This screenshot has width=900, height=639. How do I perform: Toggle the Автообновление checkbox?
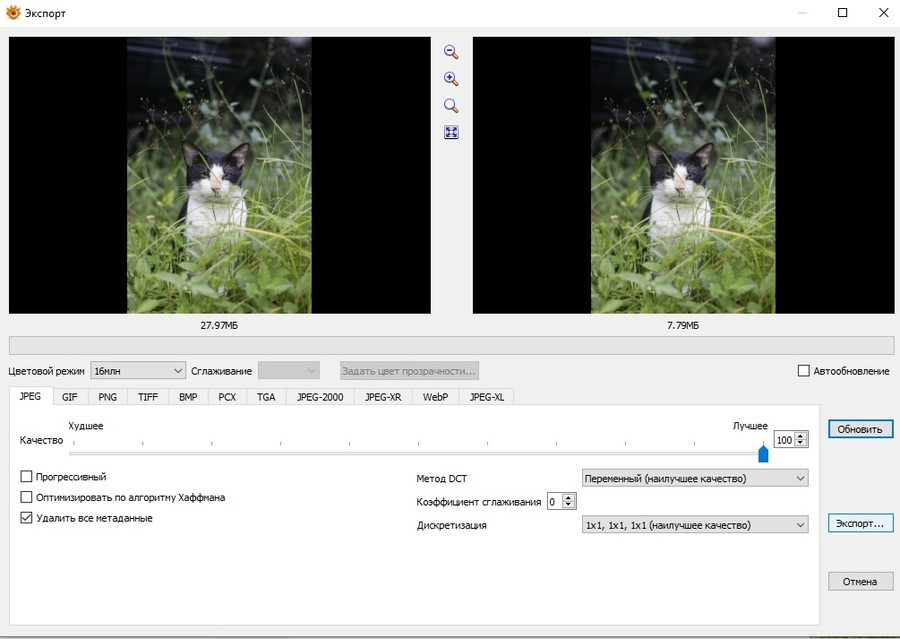pyautogui.click(x=804, y=371)
